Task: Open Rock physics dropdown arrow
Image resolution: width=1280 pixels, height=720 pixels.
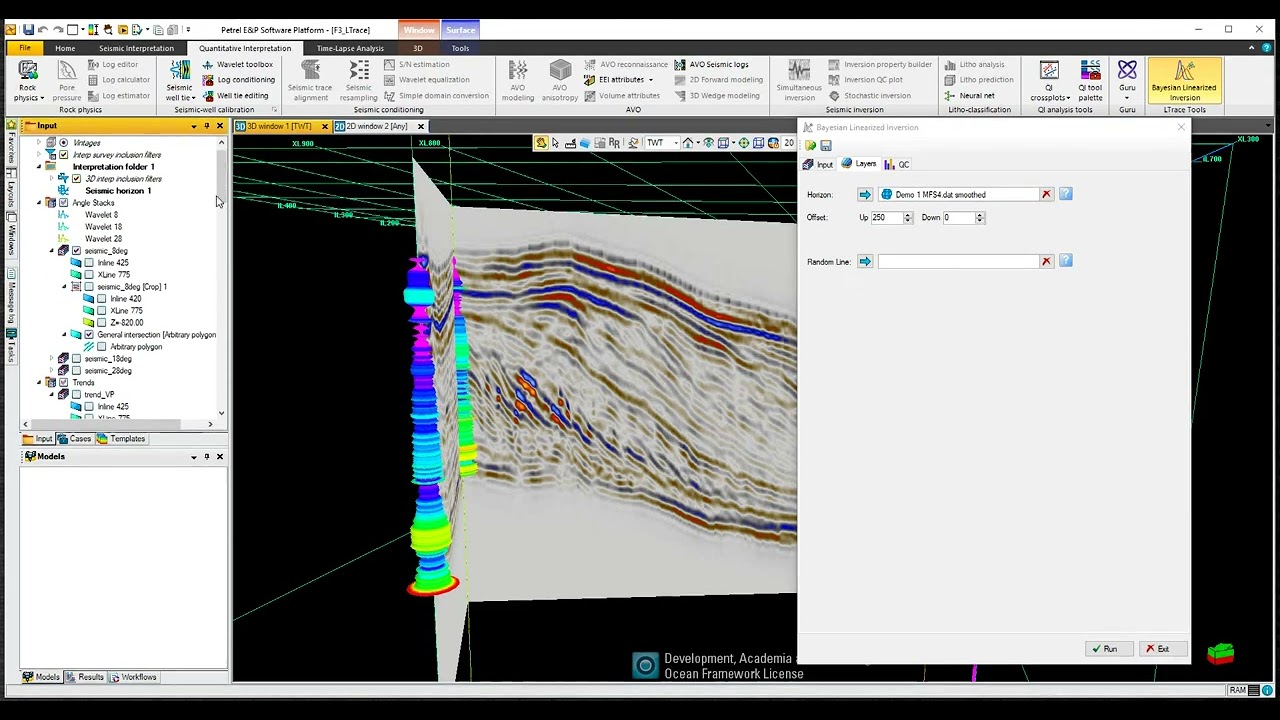Action: pyautogui.click(x=42, y=98)
